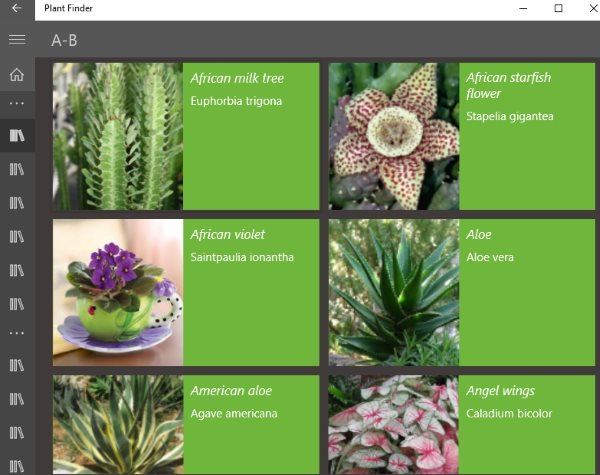Click the 'A-B' section heading
The image size is (600, 475).
pos(64,40)
